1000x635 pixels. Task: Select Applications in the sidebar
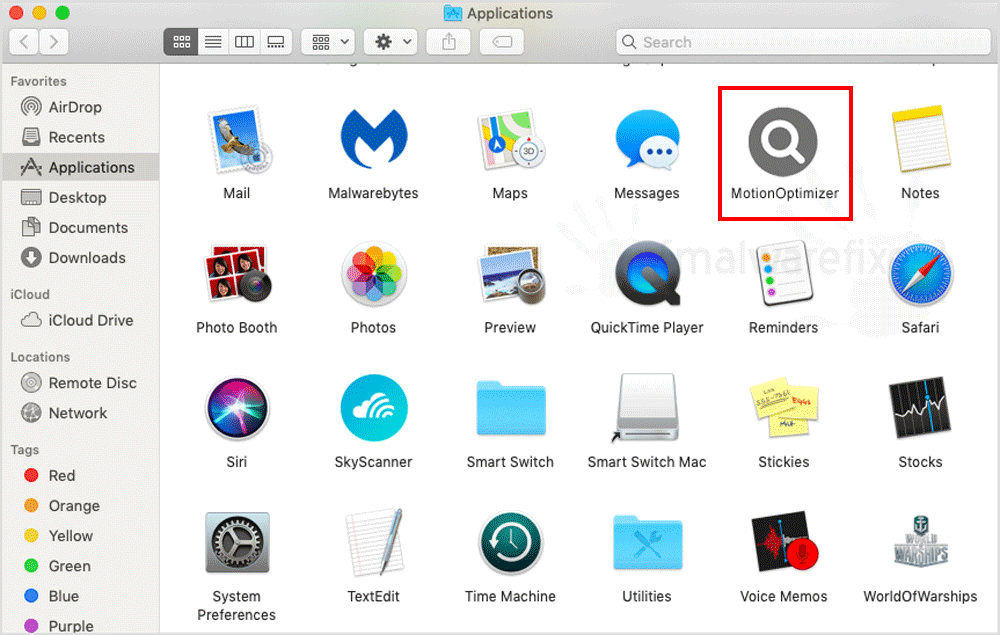[80, 167]
